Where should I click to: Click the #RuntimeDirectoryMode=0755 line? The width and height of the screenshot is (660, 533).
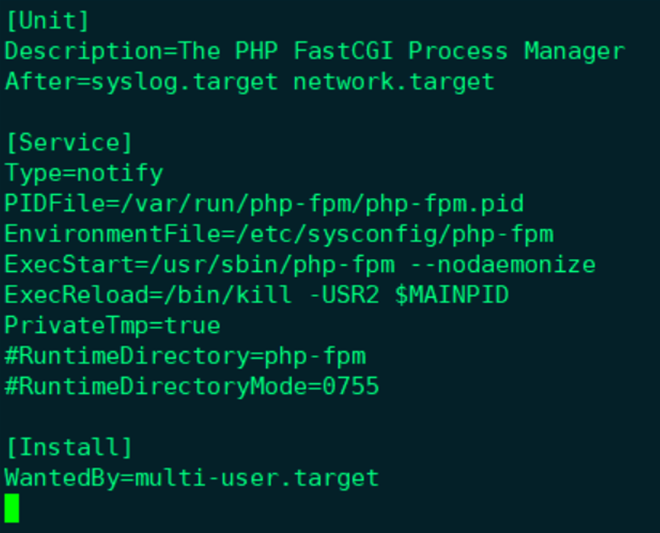(x=192, y=387)
